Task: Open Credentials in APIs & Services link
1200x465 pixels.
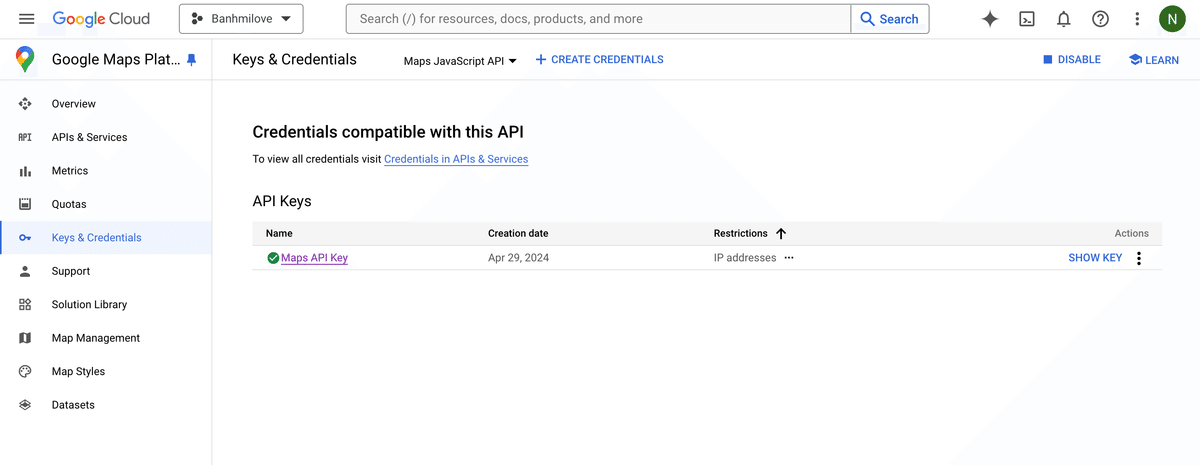Action: pos(456,159)
